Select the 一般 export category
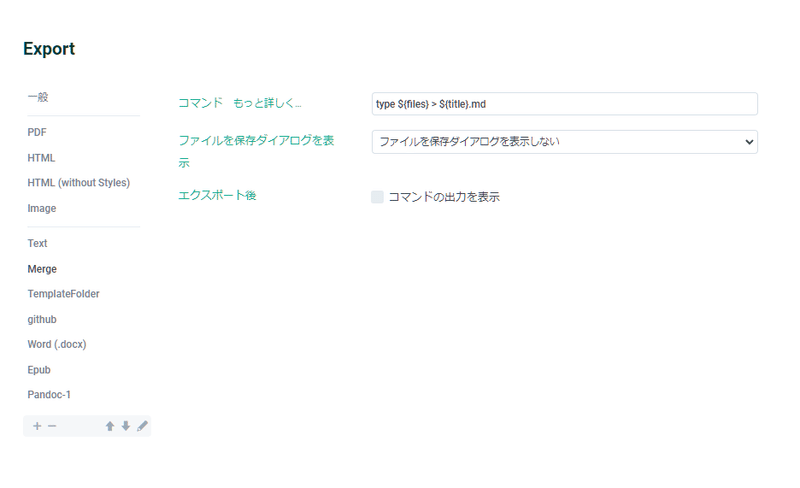800x488 pixels. click(38, 97)
